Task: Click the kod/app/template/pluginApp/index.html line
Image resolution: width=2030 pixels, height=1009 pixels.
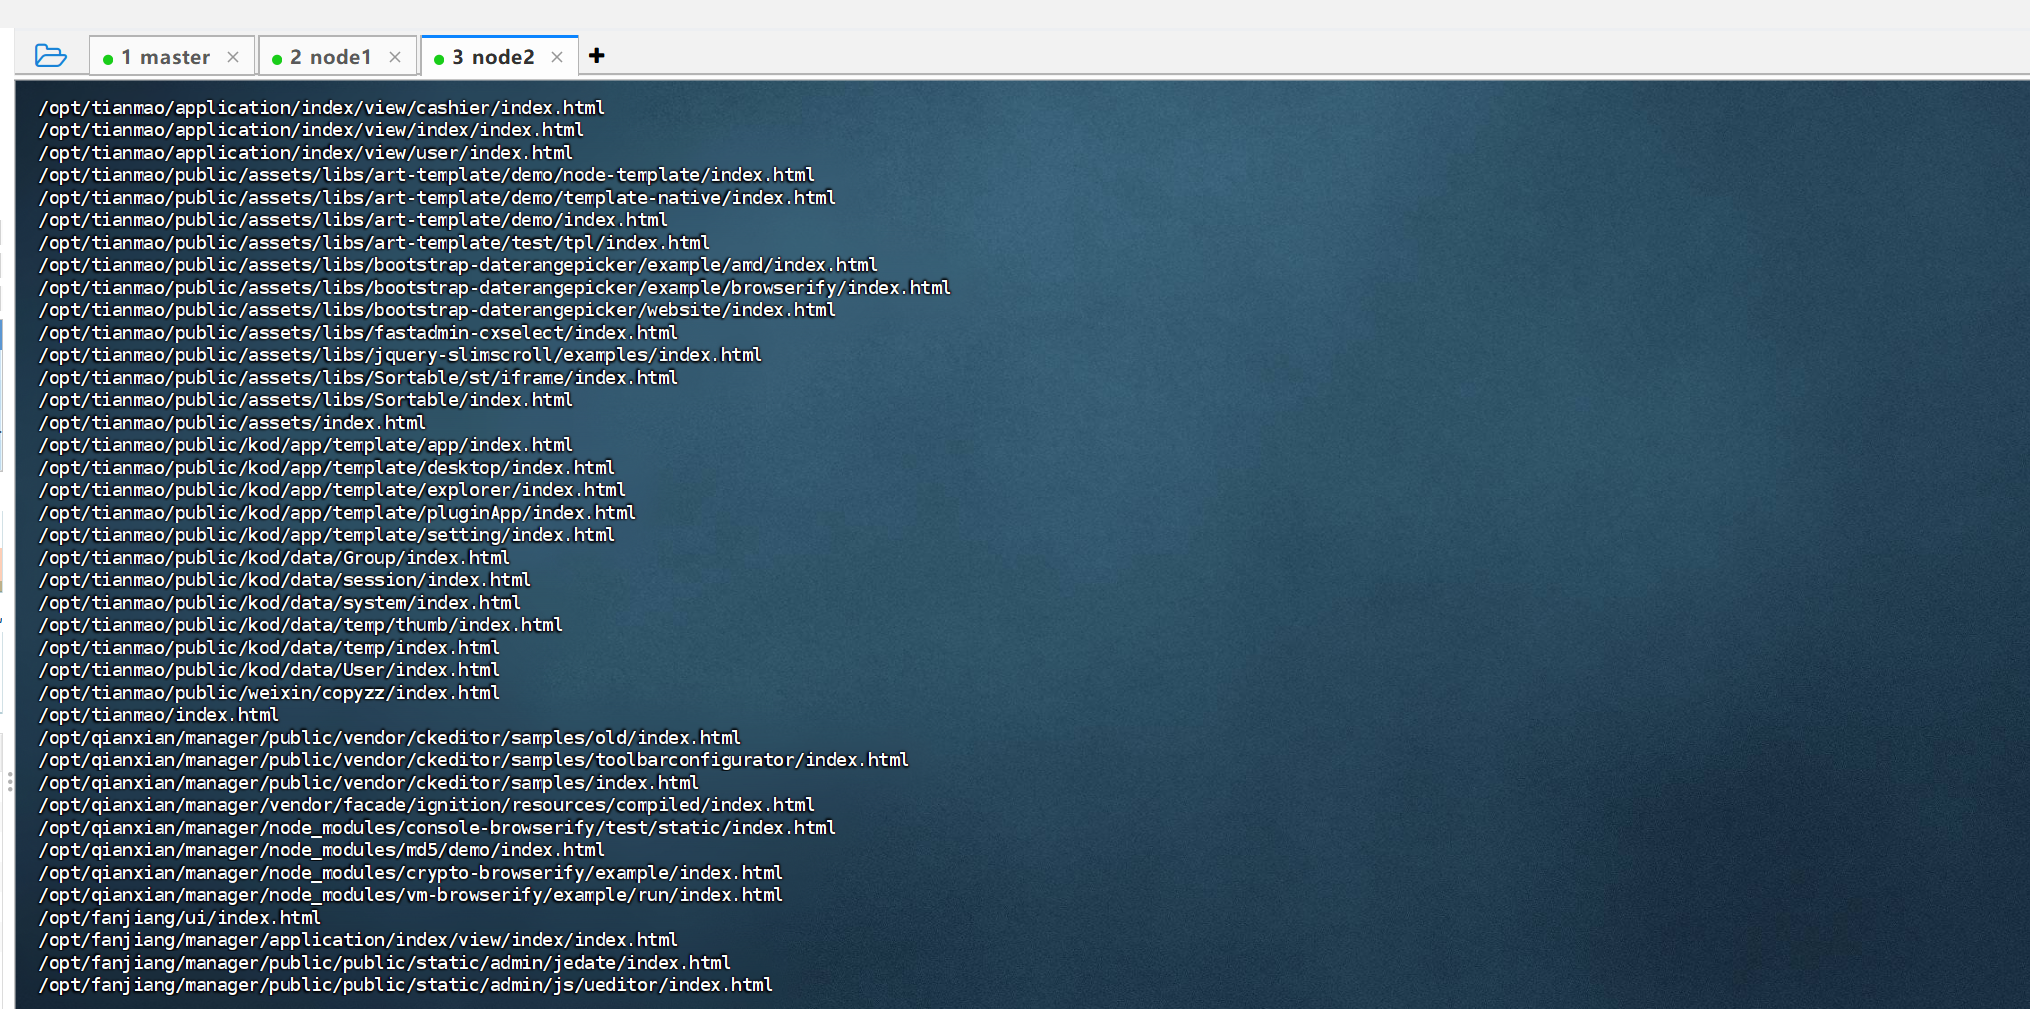Action: click(337, 513)
